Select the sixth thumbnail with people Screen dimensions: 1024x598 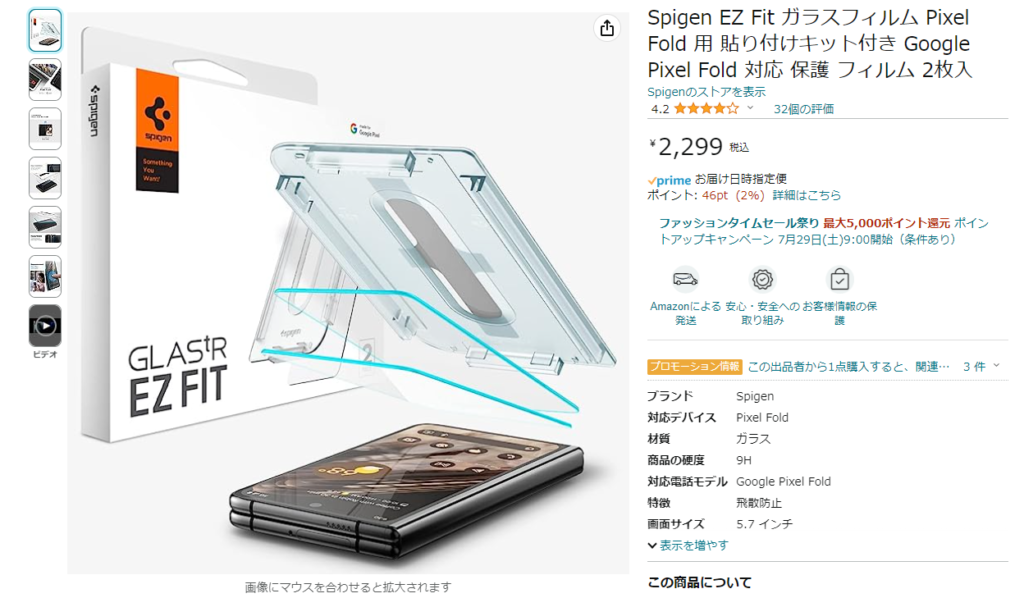pos(45,276)
